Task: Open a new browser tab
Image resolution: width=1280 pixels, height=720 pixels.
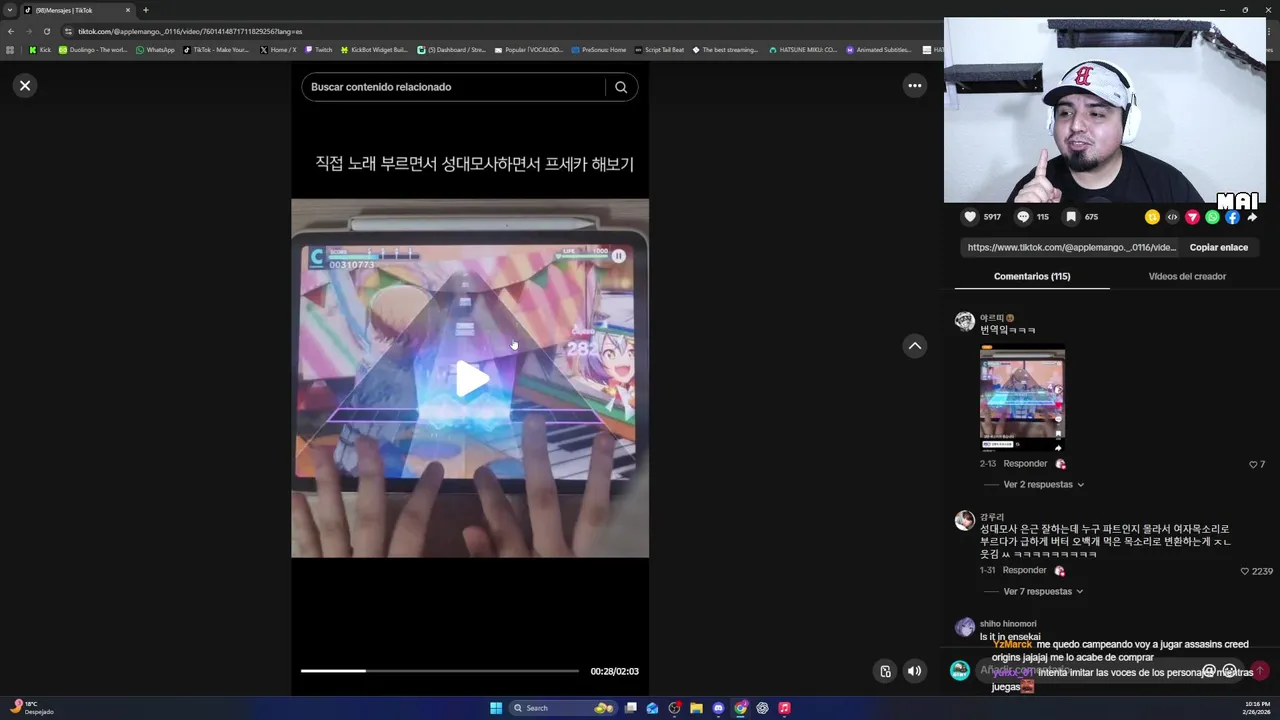Action: tap(145, 10)
